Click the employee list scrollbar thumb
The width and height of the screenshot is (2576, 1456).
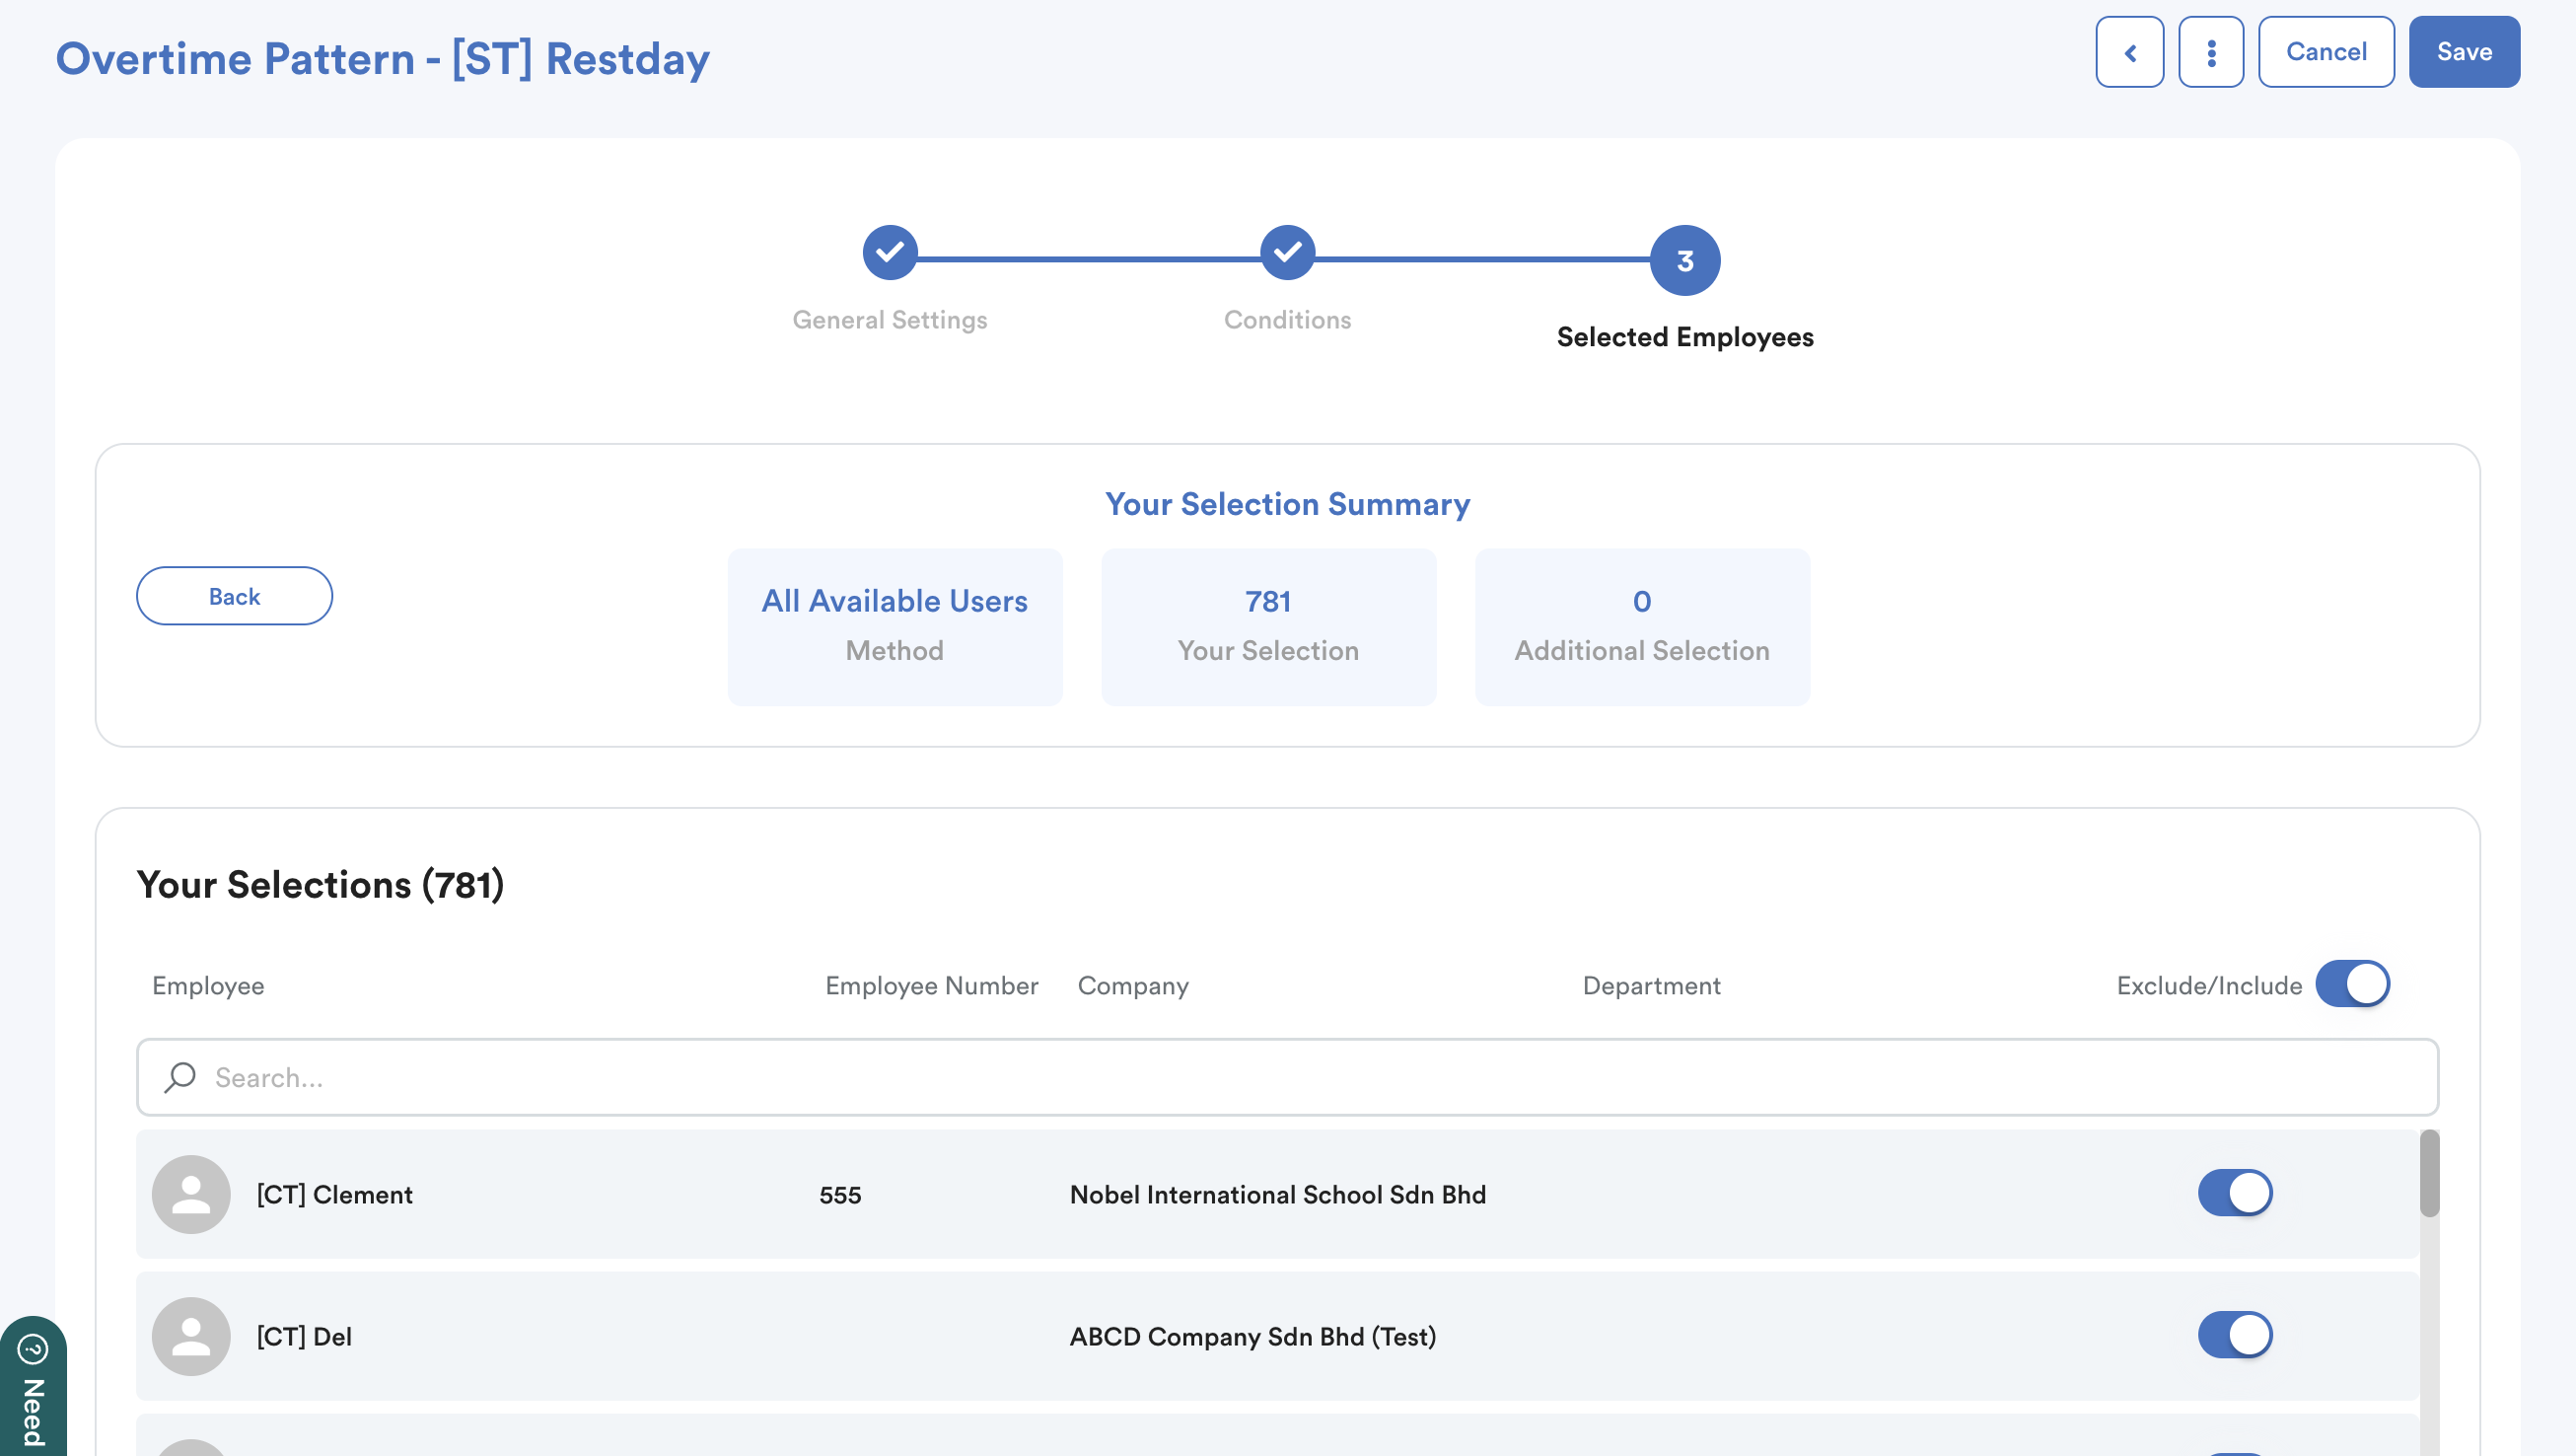pyautogui.click(x=2429, y=1173)
